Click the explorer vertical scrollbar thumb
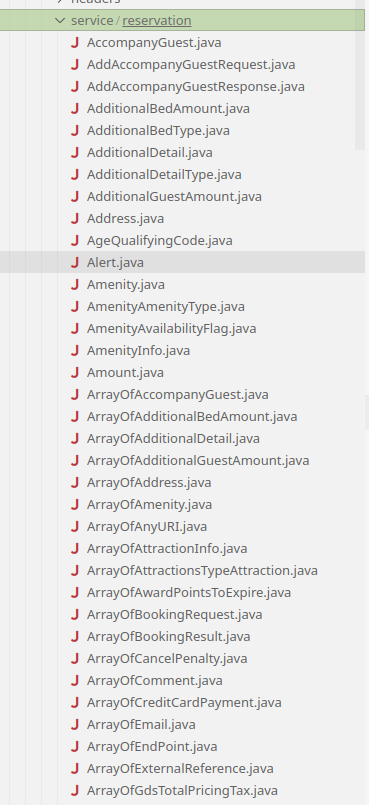The width and height of the screenshot is (369, 805). coord(360,75)
